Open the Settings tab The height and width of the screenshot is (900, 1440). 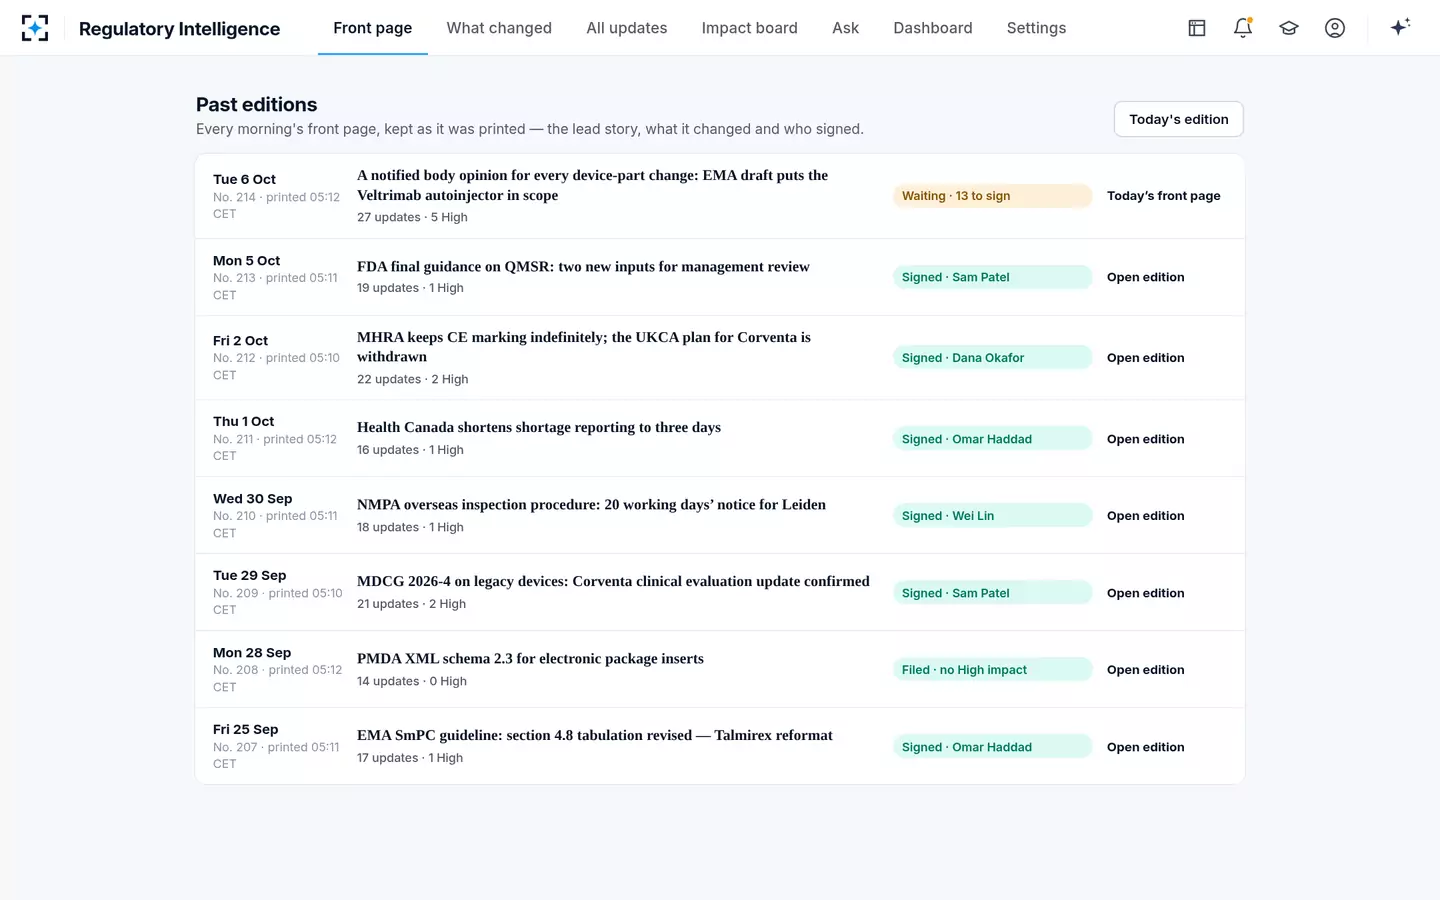[1037, 28]
